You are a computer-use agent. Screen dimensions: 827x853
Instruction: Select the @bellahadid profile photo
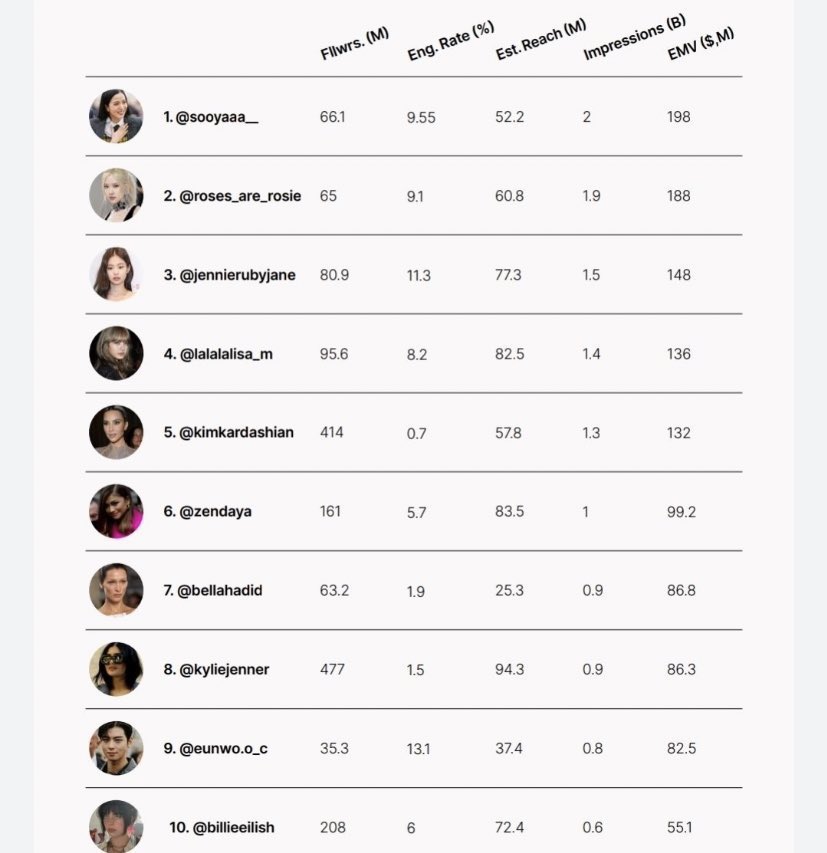[x=116, y=590]
